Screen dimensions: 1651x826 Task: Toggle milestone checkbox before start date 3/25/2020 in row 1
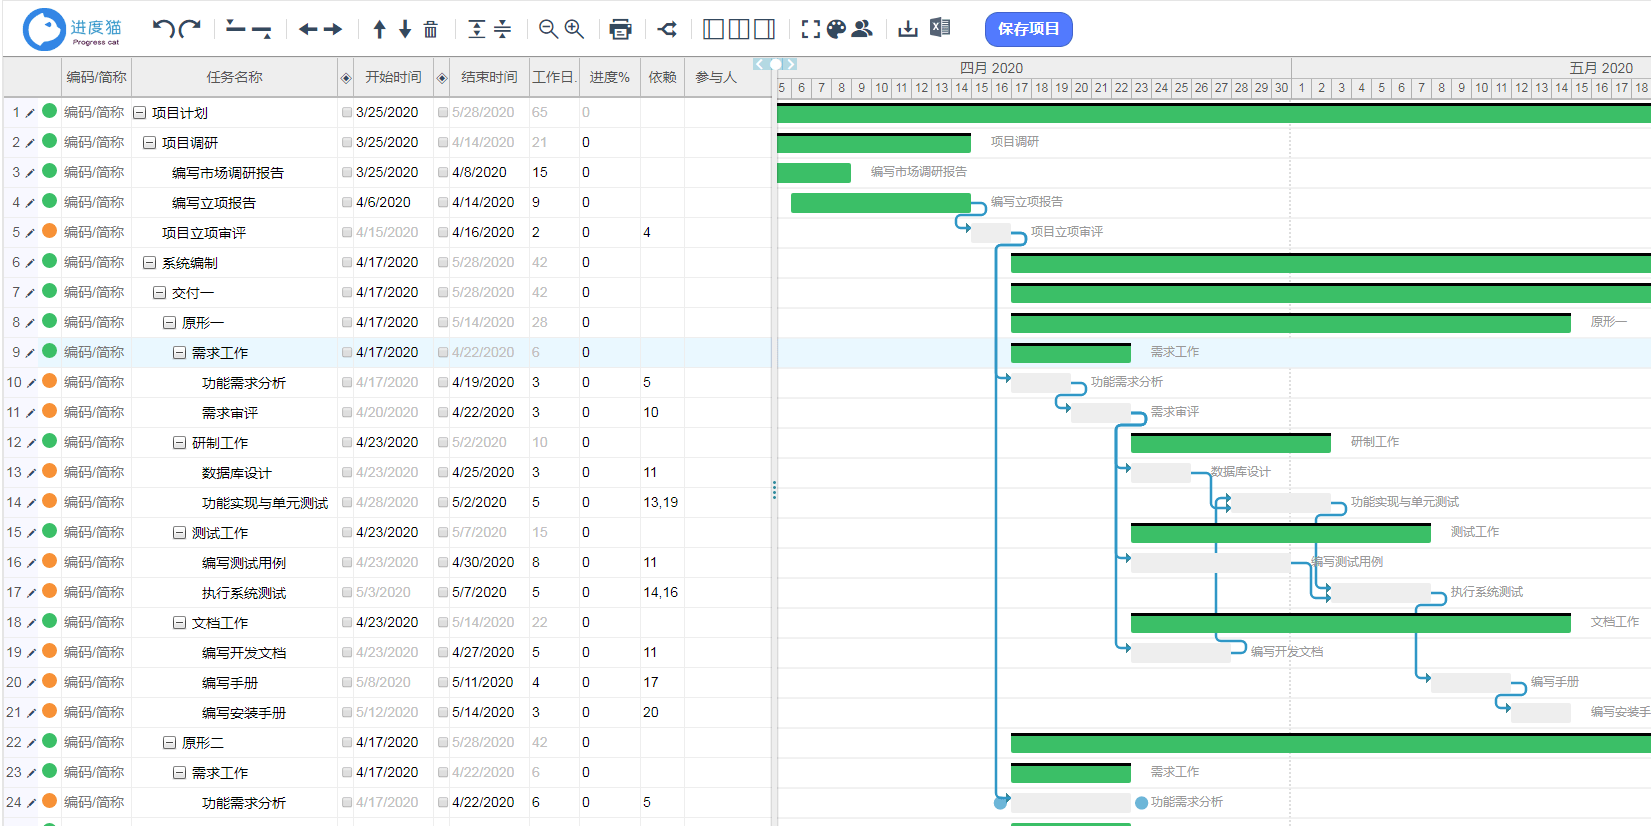pyautogui.click(x=347, y=113)
